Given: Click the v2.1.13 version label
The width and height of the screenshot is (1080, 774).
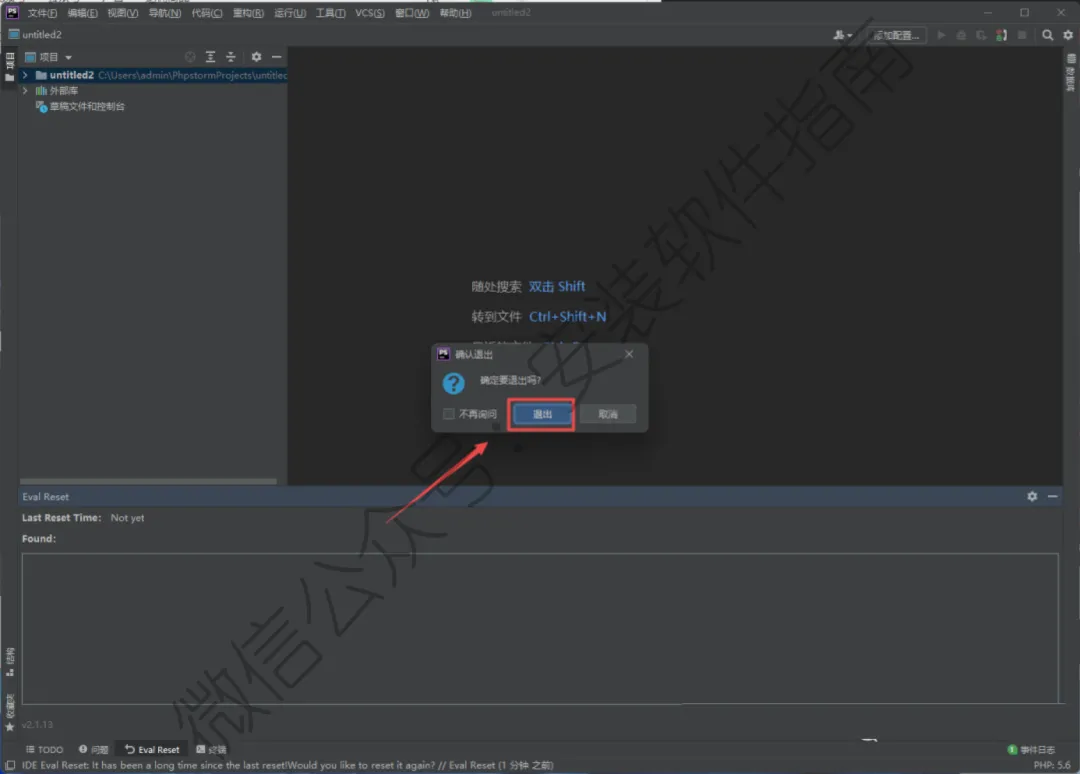Looking at the screenshot, I should tap(37, 724).
